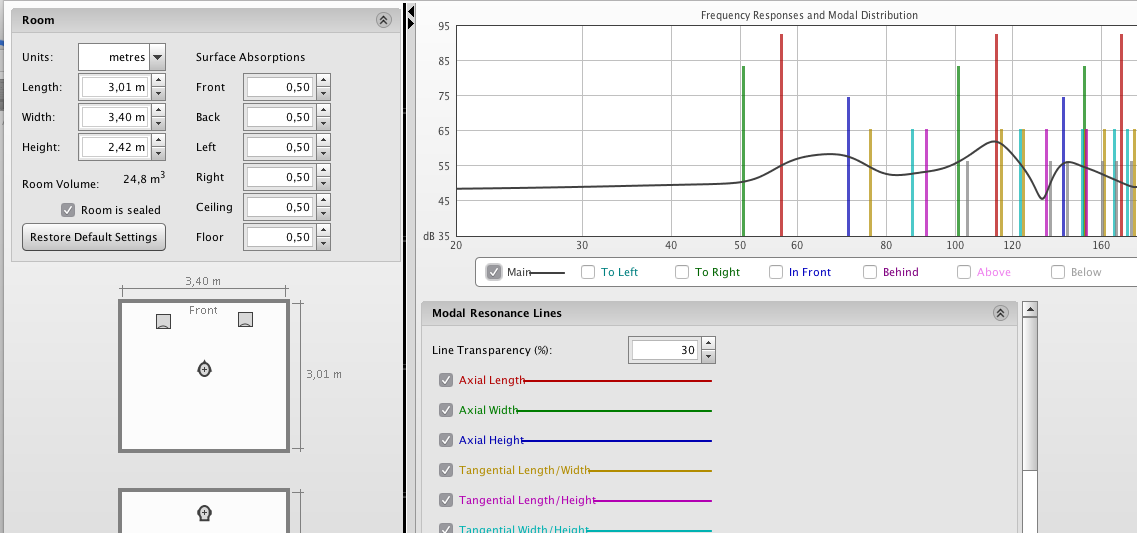Select listener head icon in lower room view
Screen dimensions: 1137x533
click(x=205, y=513)
